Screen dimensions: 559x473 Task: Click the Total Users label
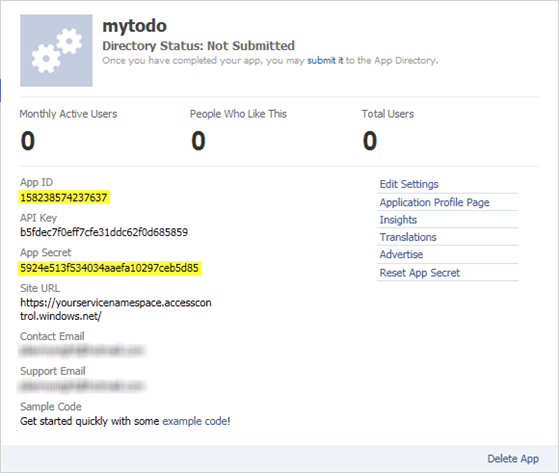tap(388, 114)
